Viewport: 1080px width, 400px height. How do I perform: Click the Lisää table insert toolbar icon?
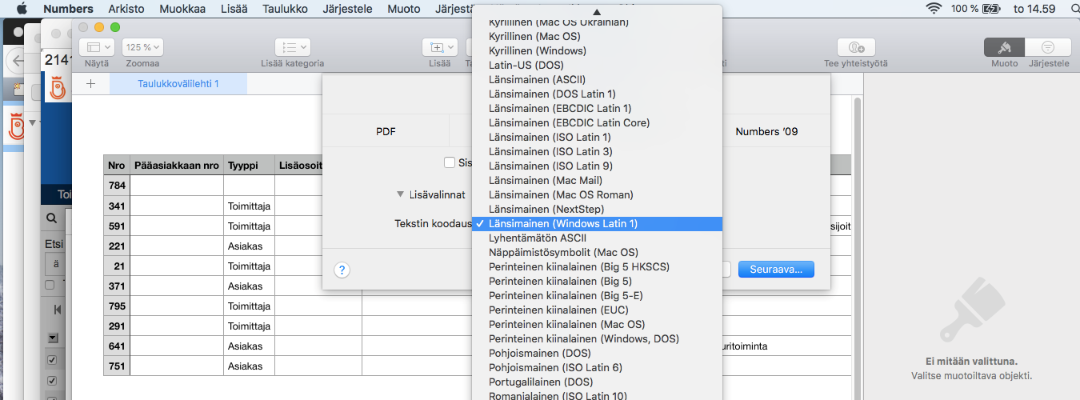[439, 47]
